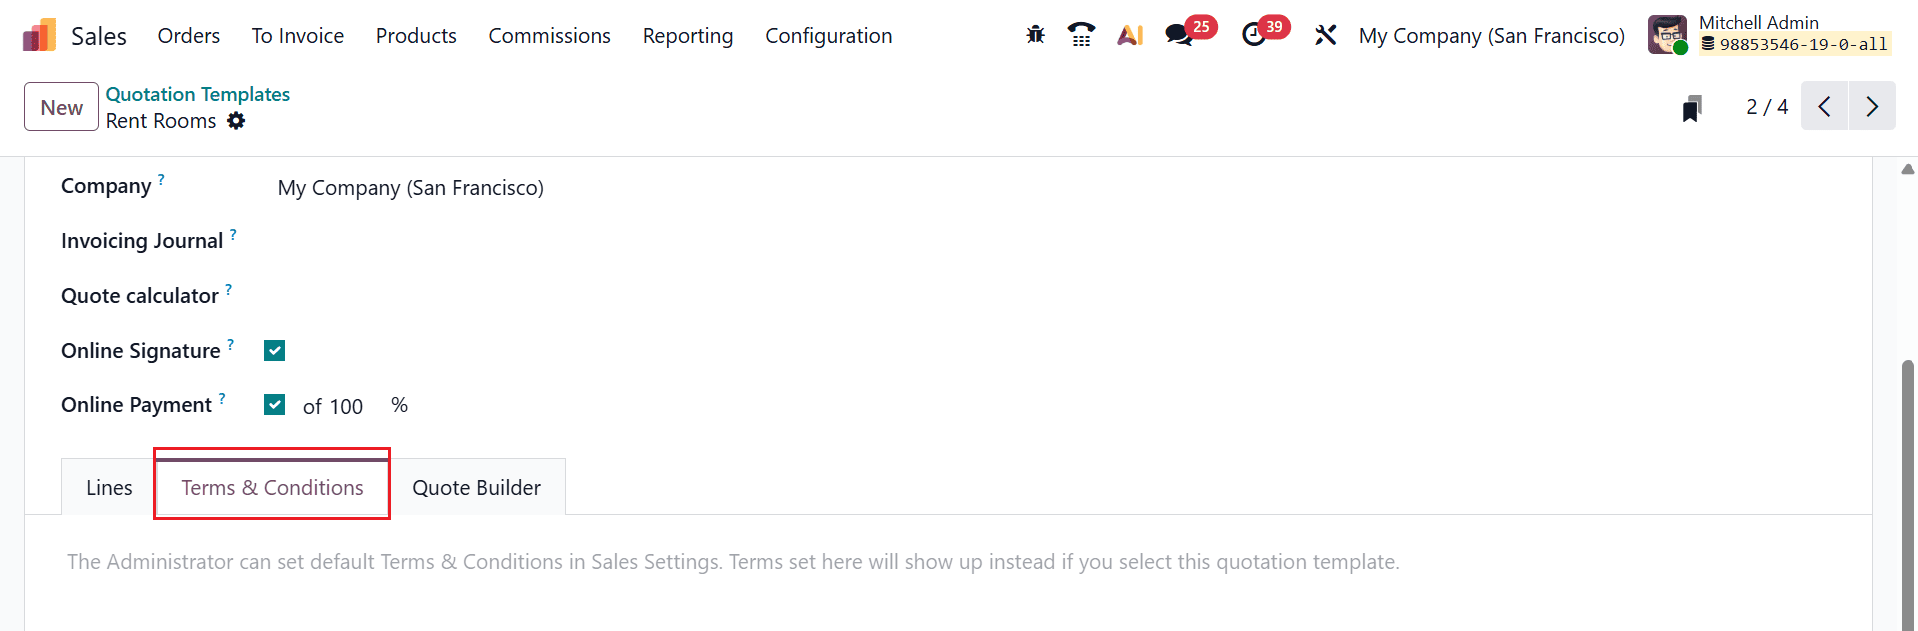
Task: Open the Commissions menu
Action: click(x=549, y=35)
